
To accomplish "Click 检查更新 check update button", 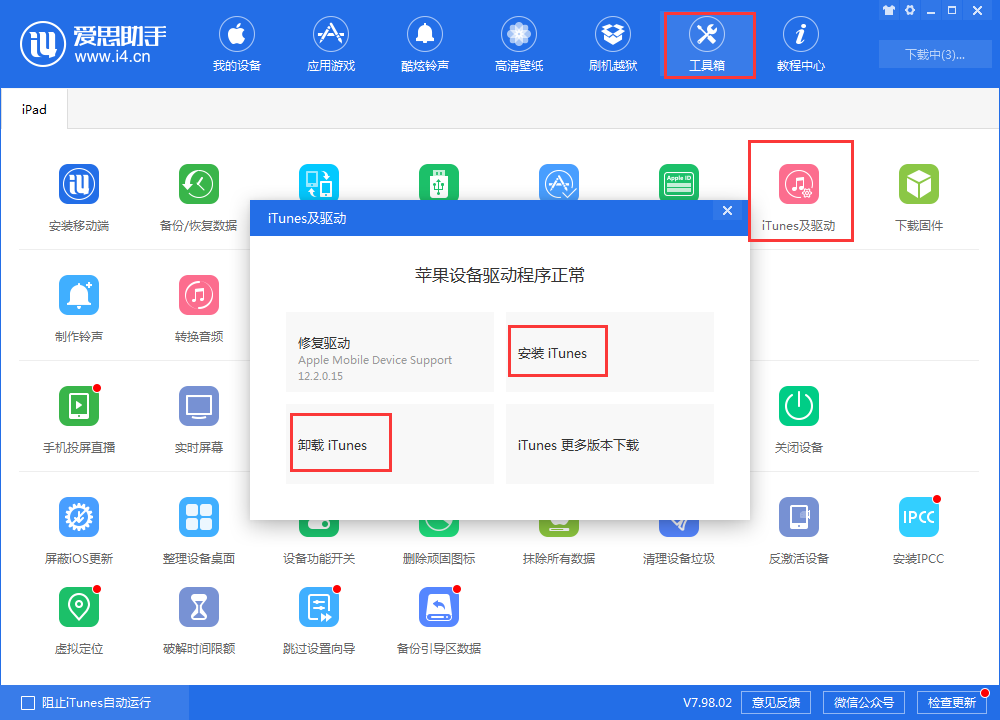I will [952, 703].
